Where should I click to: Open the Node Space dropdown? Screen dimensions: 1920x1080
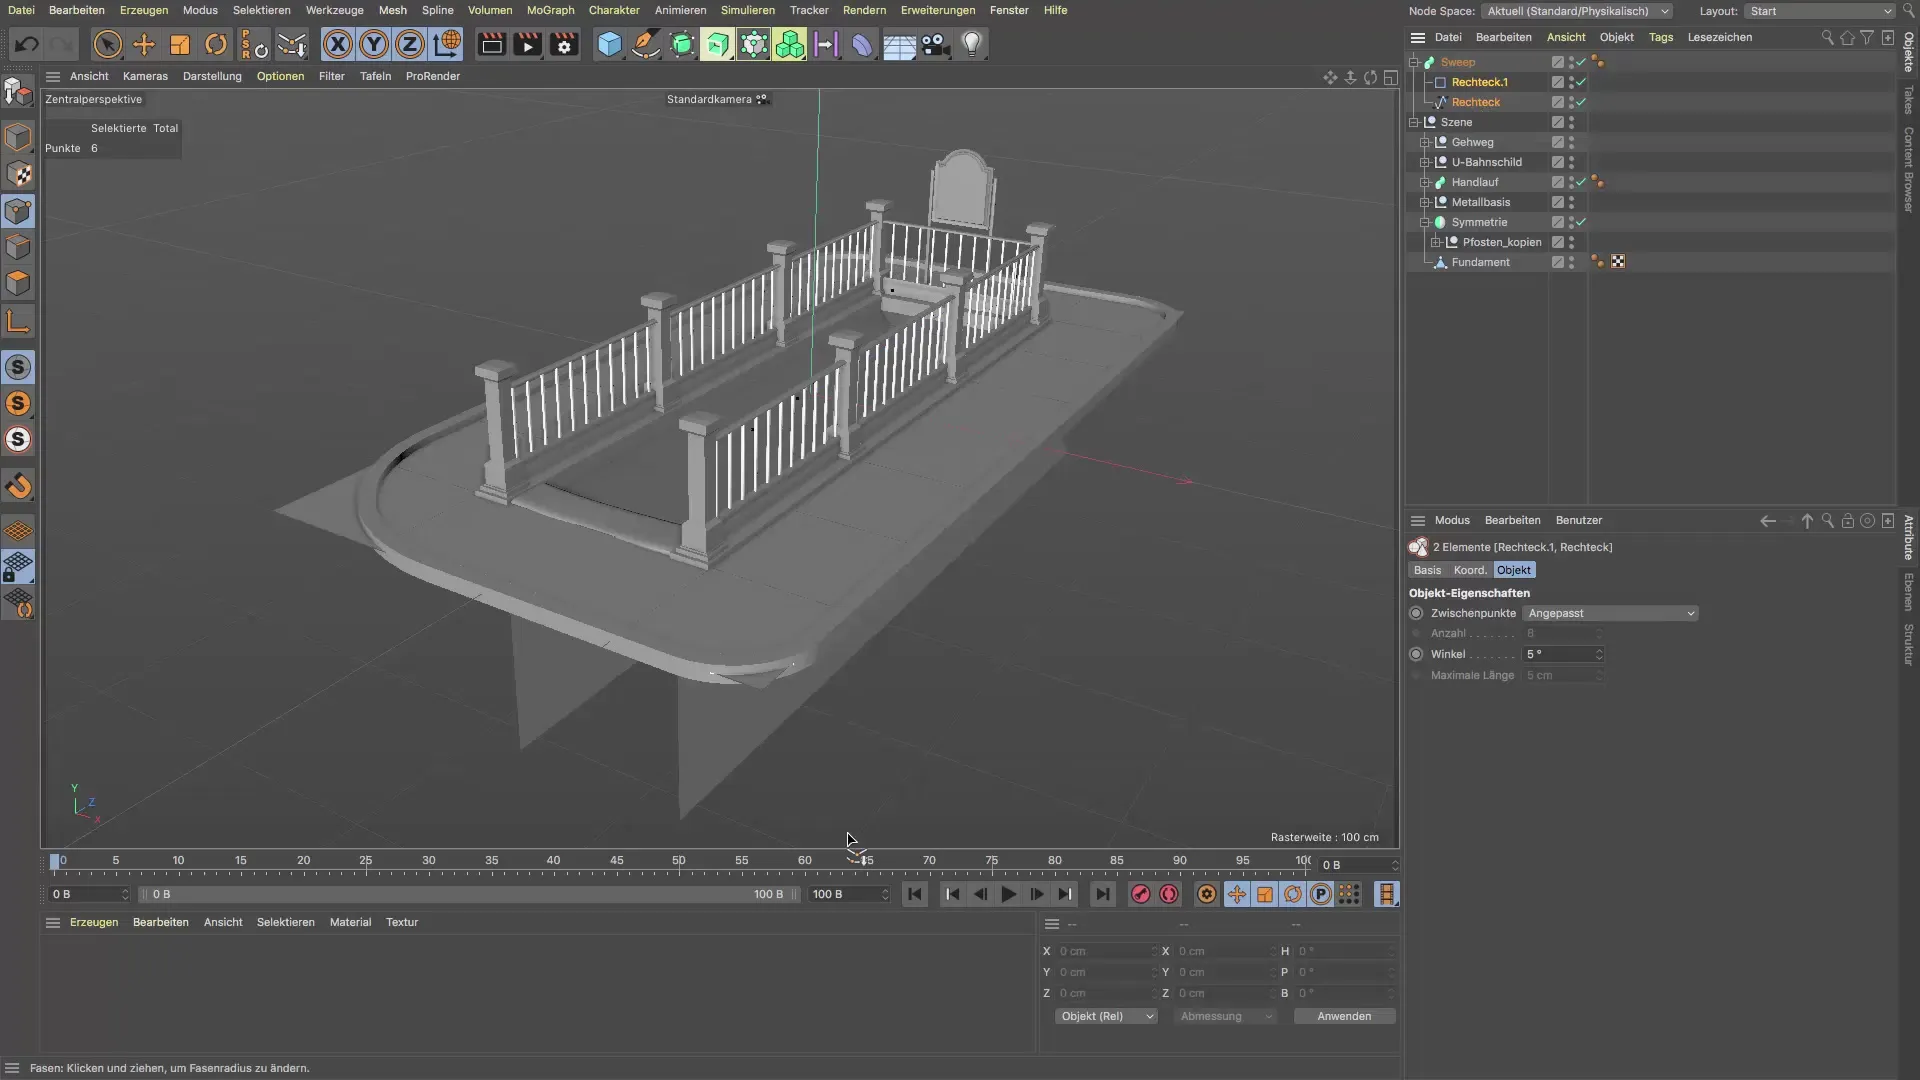pyautogui.click(x=1577, y=11)
